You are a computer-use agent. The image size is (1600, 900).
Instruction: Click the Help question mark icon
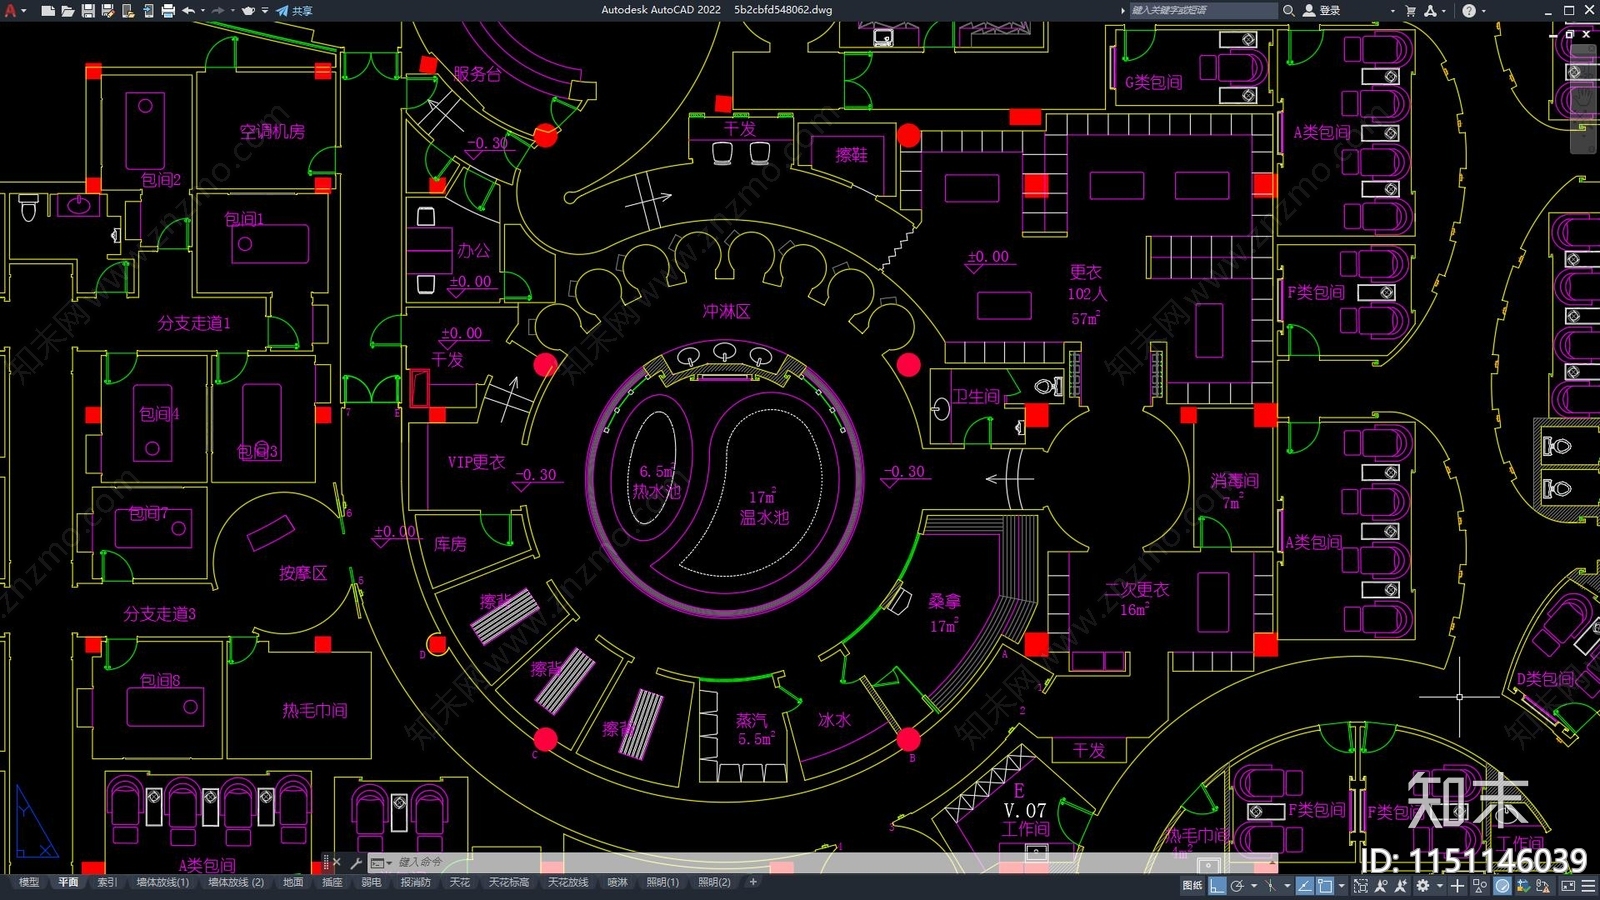point(1469,11)
